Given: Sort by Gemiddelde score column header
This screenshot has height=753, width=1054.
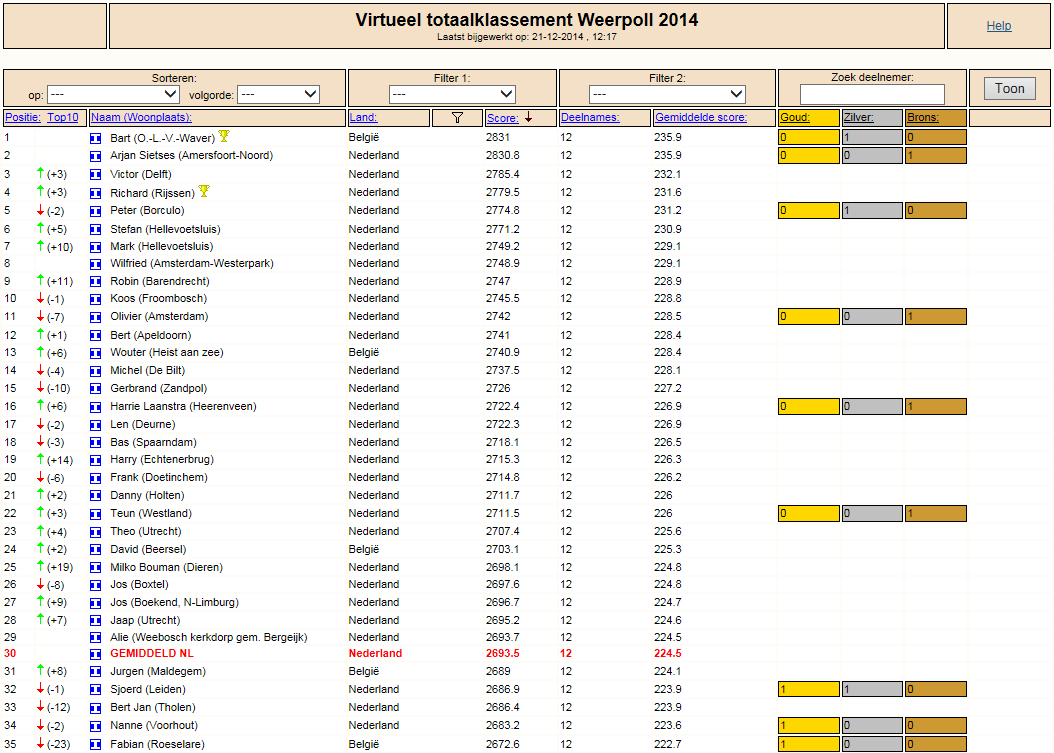Looking at the screenshot, I should [700, 117].
